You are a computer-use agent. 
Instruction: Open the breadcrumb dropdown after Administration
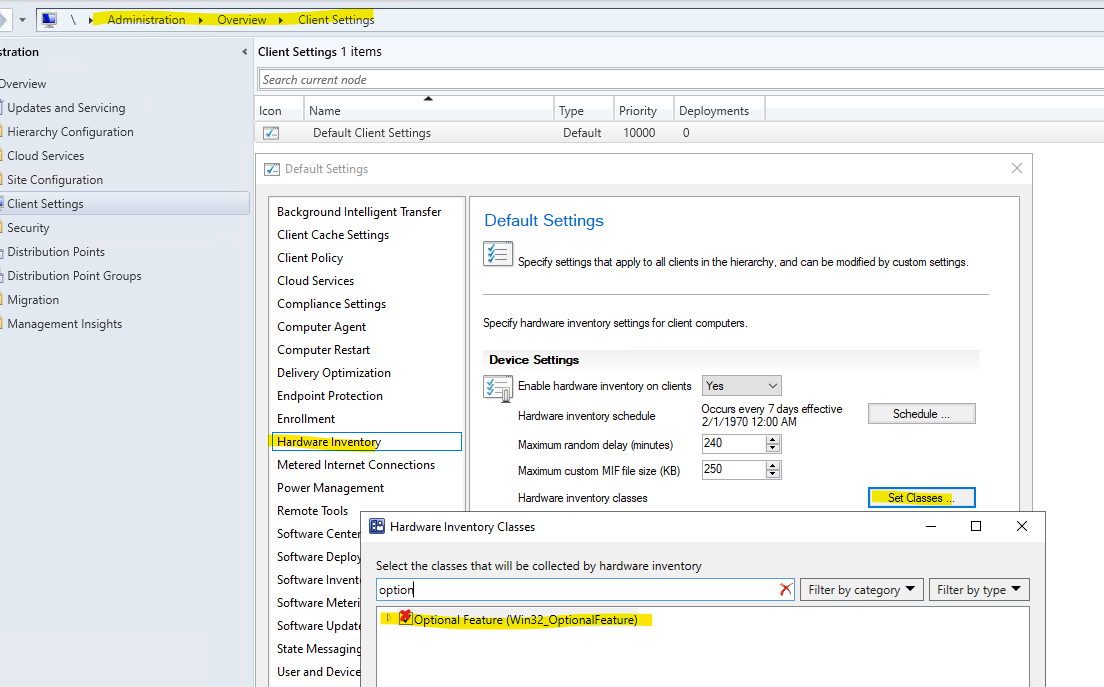201,20
